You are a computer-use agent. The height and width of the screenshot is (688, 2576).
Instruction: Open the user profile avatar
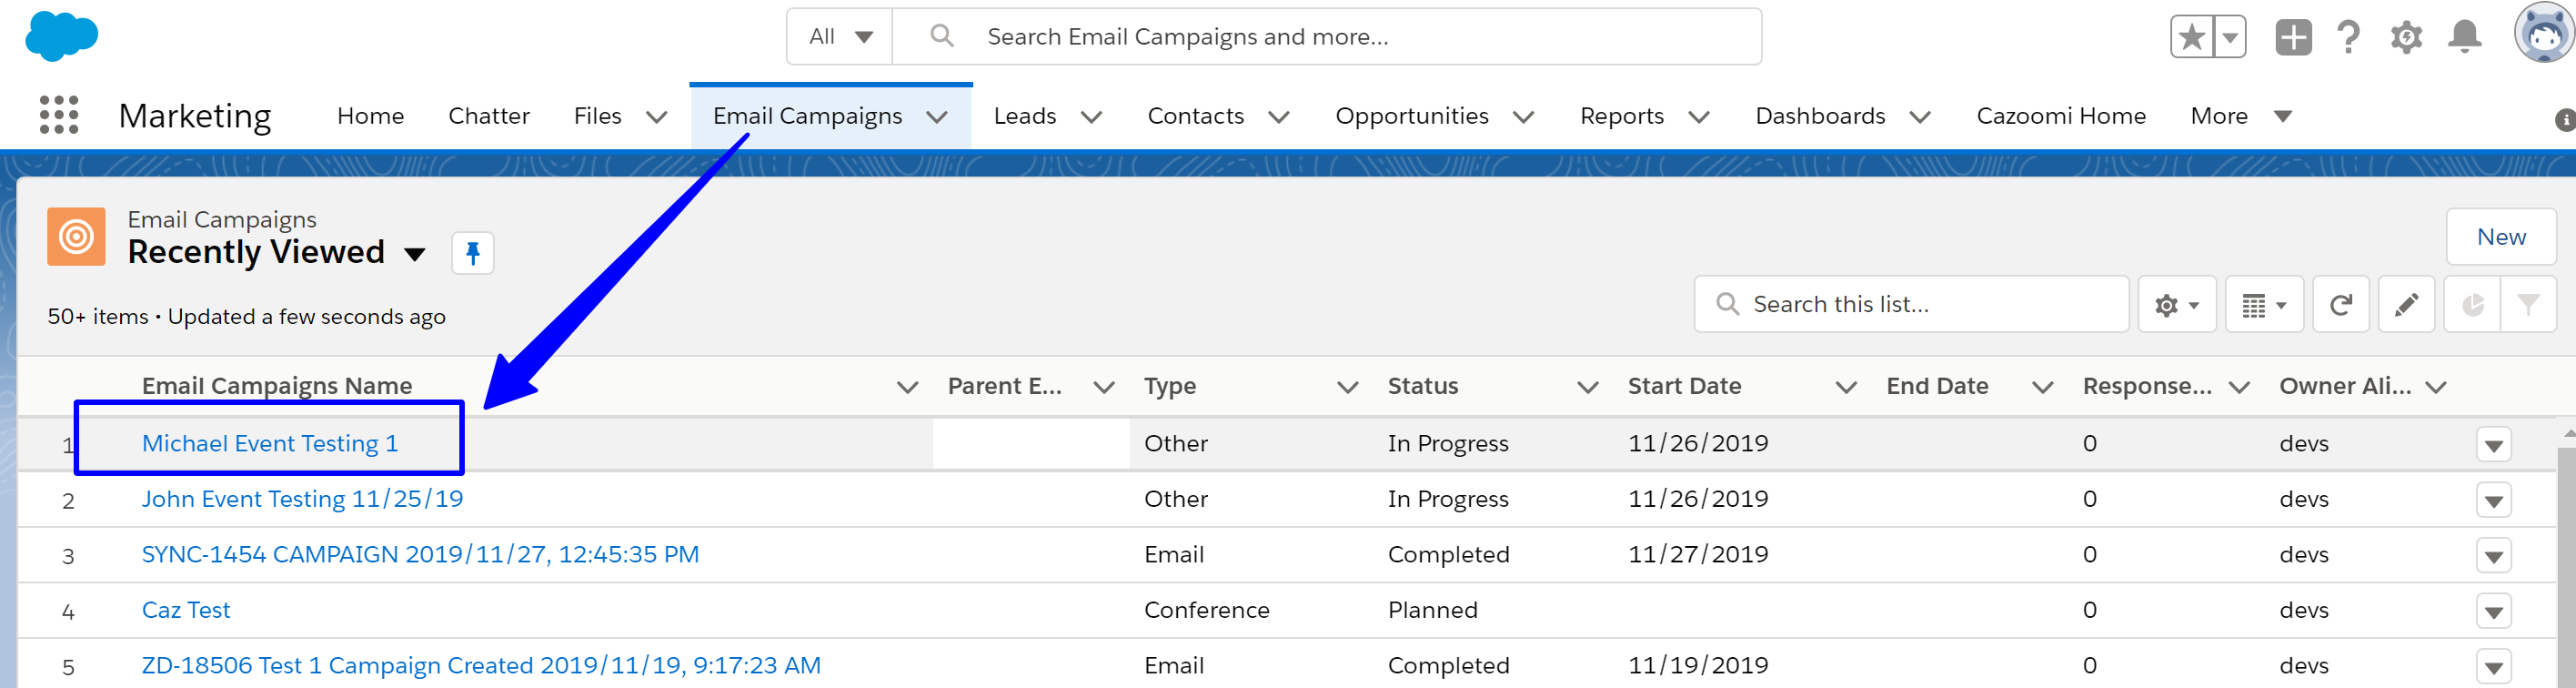[2544, 33]
